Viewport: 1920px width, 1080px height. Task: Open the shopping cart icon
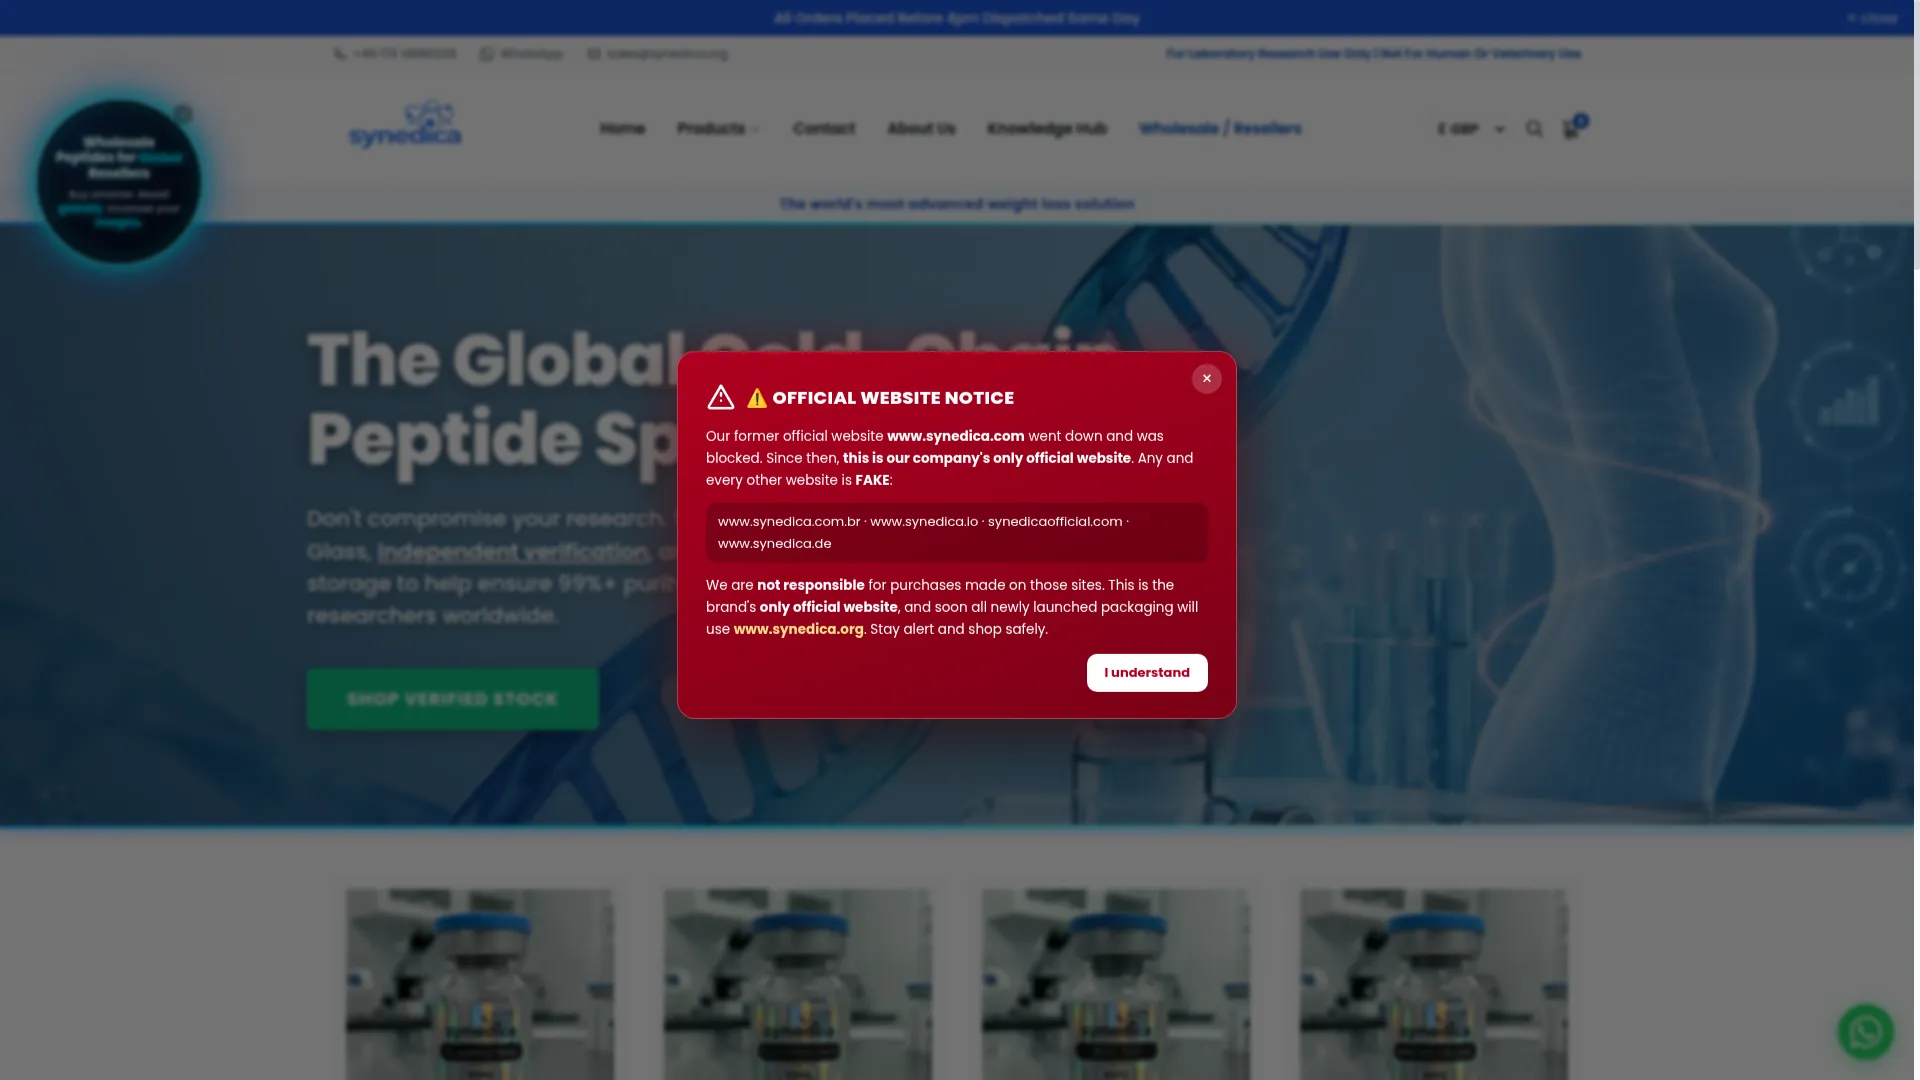[1572, 129]
